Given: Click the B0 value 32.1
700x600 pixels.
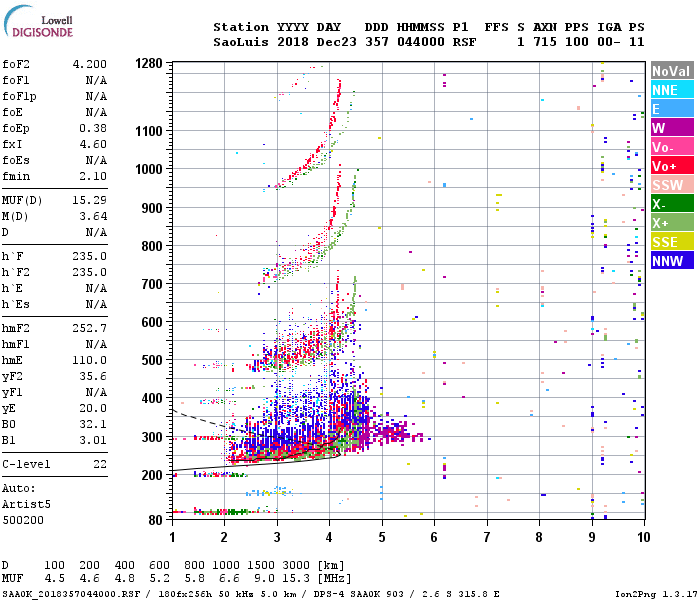Looking at the screenshot, I should [93, 424].
